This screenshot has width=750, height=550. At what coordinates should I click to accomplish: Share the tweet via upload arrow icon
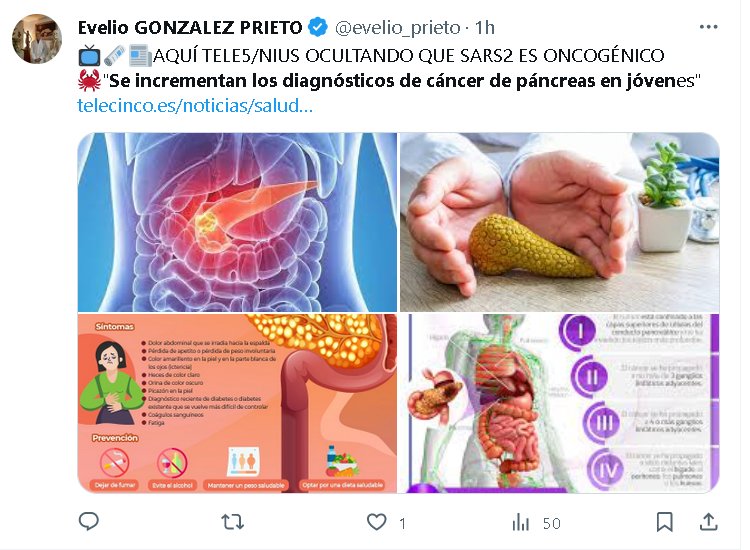(708, 522)
